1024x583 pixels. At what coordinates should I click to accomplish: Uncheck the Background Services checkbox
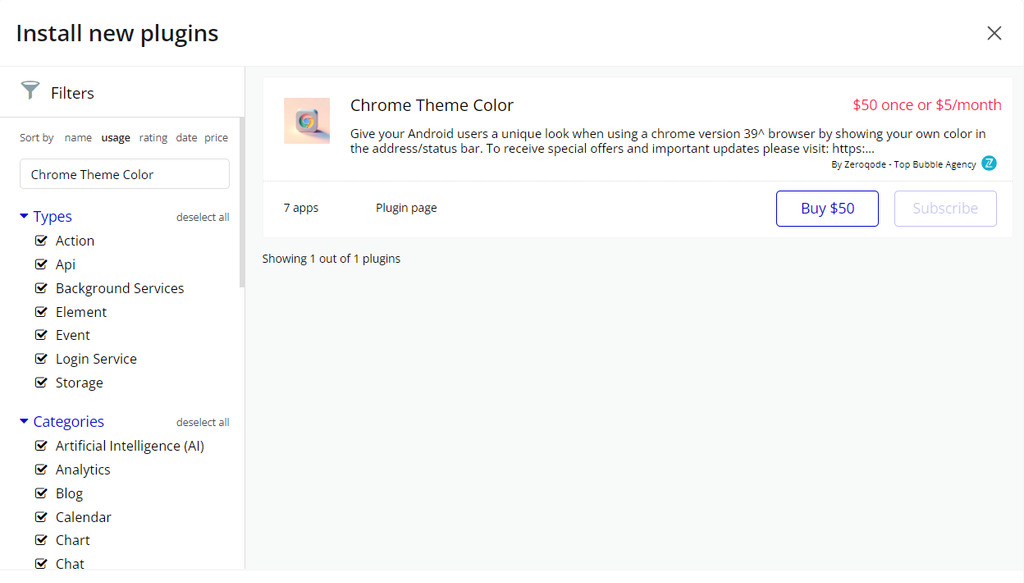pyautogui.click(x=40, y=288)
